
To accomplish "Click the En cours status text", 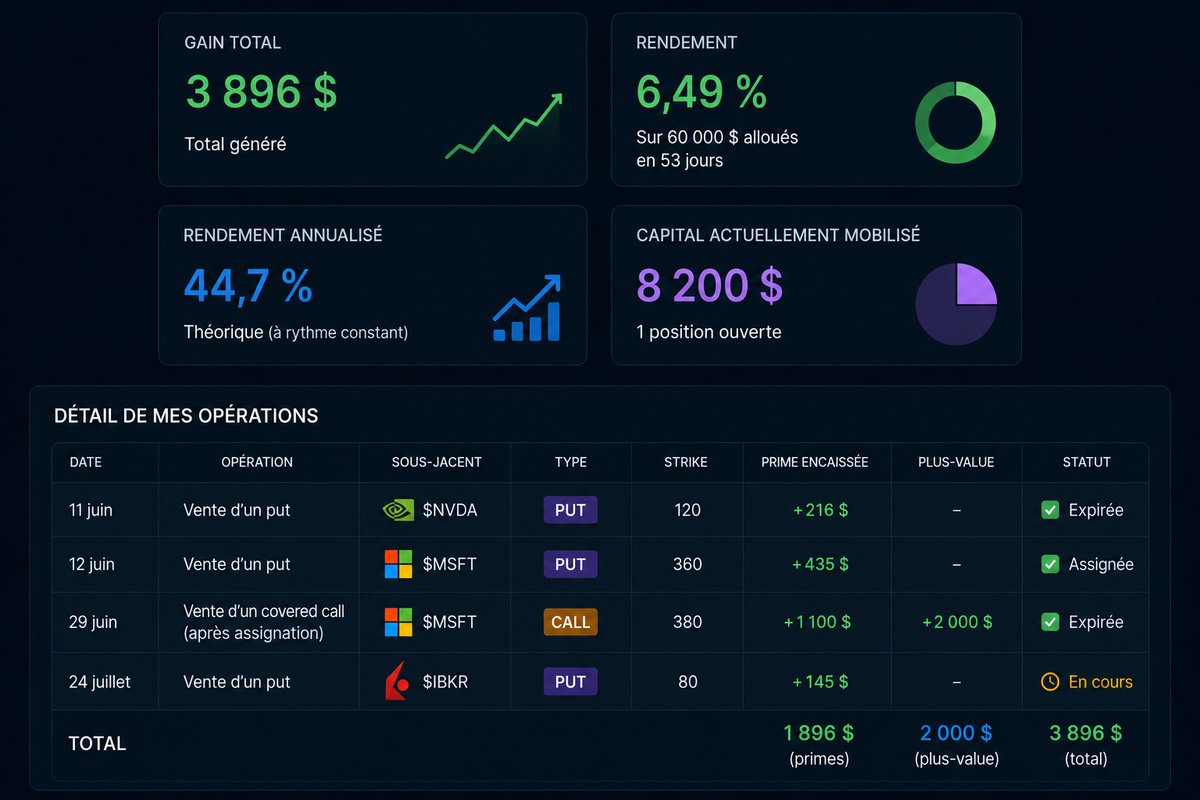I will [1101, 682].
